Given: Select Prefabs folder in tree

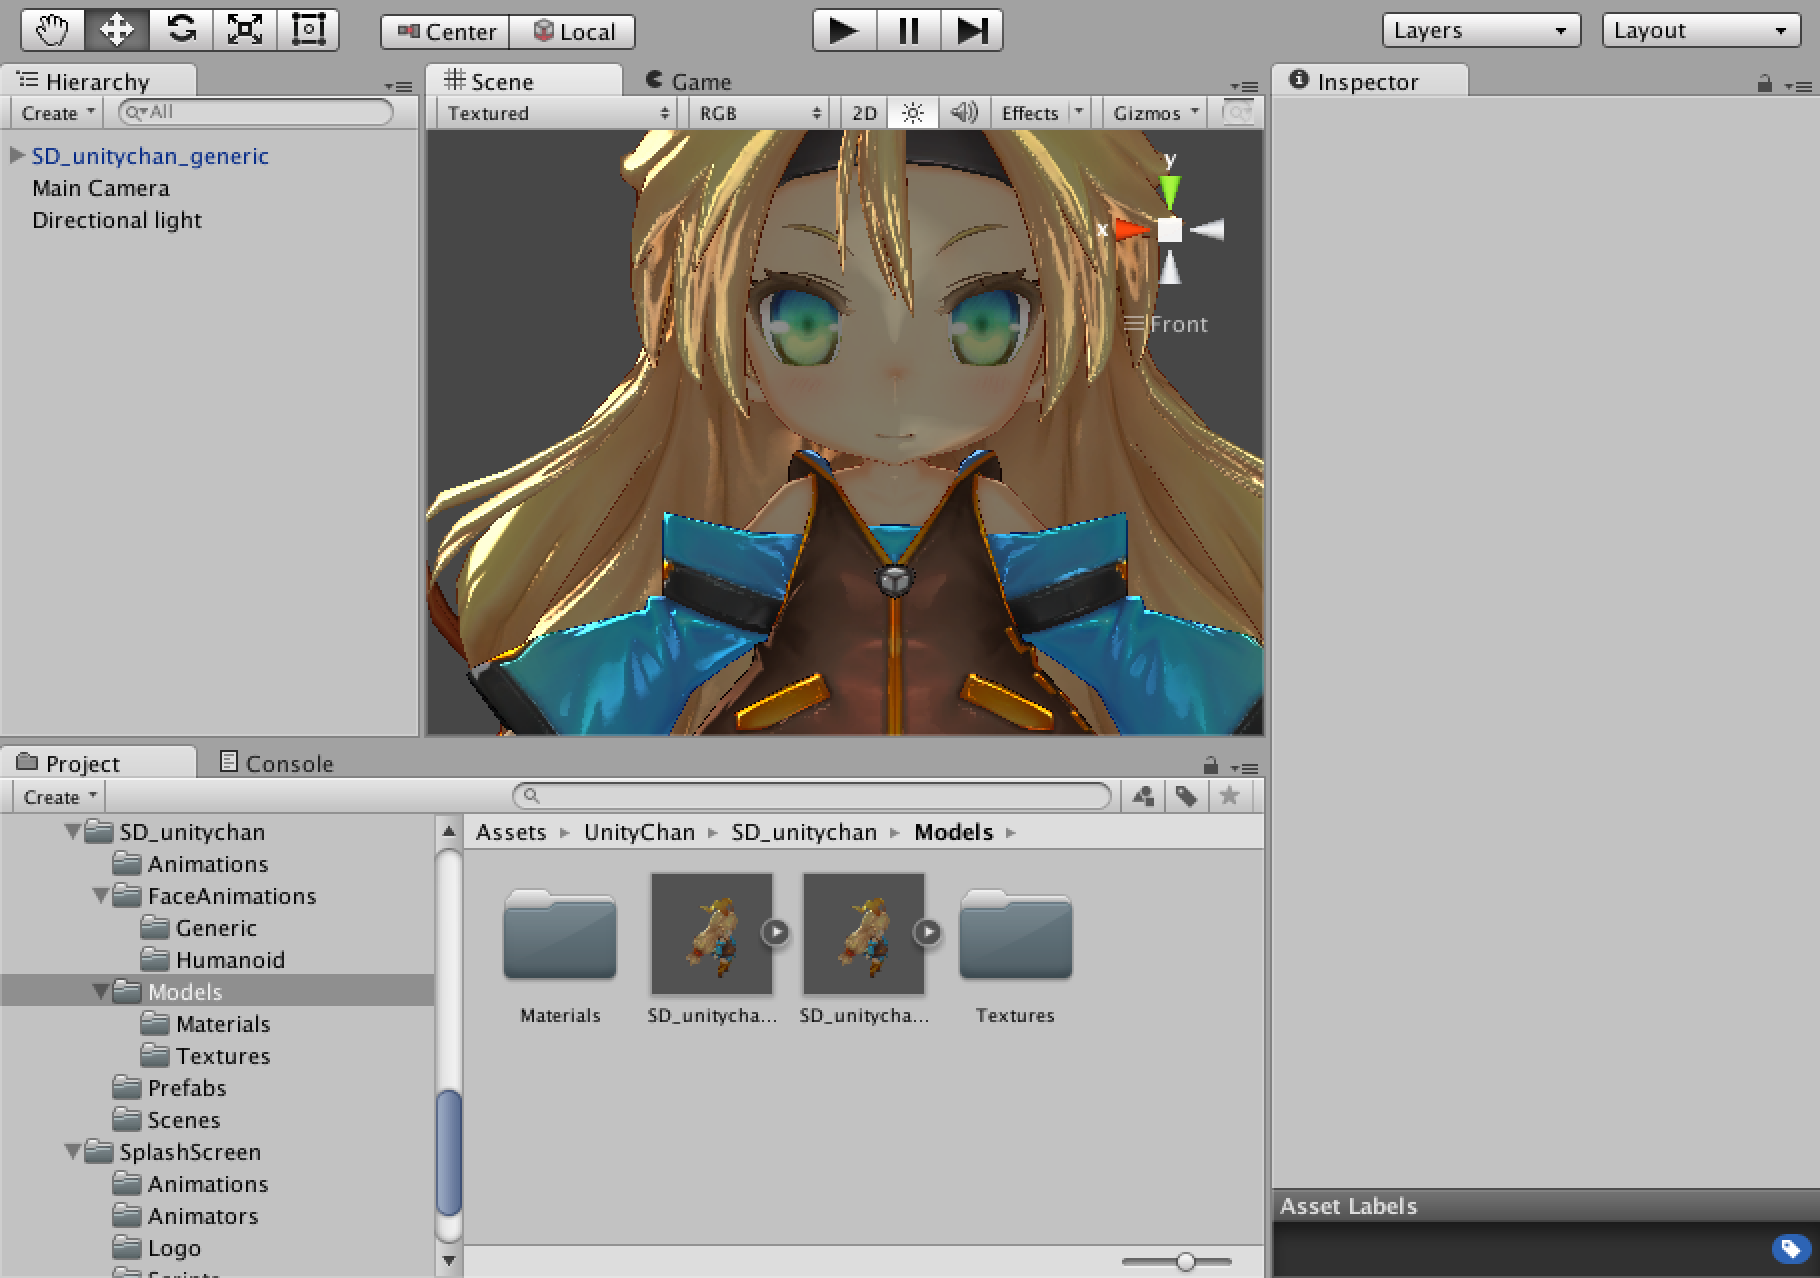Looking at the screenshot, I should tap(170, 1088).
